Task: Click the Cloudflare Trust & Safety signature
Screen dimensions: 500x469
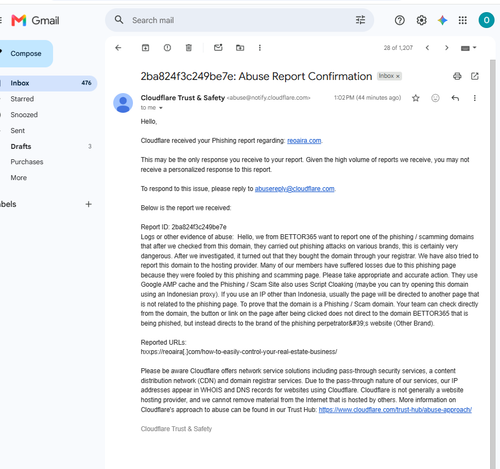Action: click(x=176, y=429)
